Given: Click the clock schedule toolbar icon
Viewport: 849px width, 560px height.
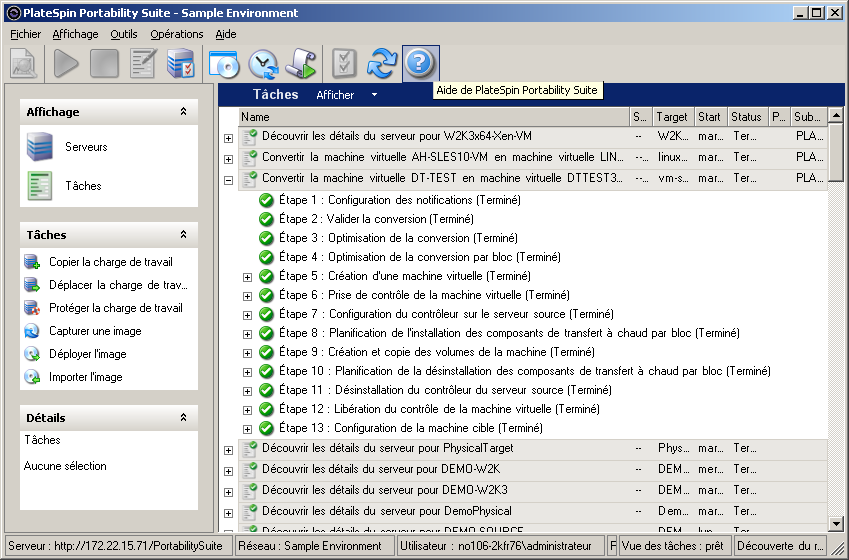Looking at the screenshot, I should coord(263,64).
